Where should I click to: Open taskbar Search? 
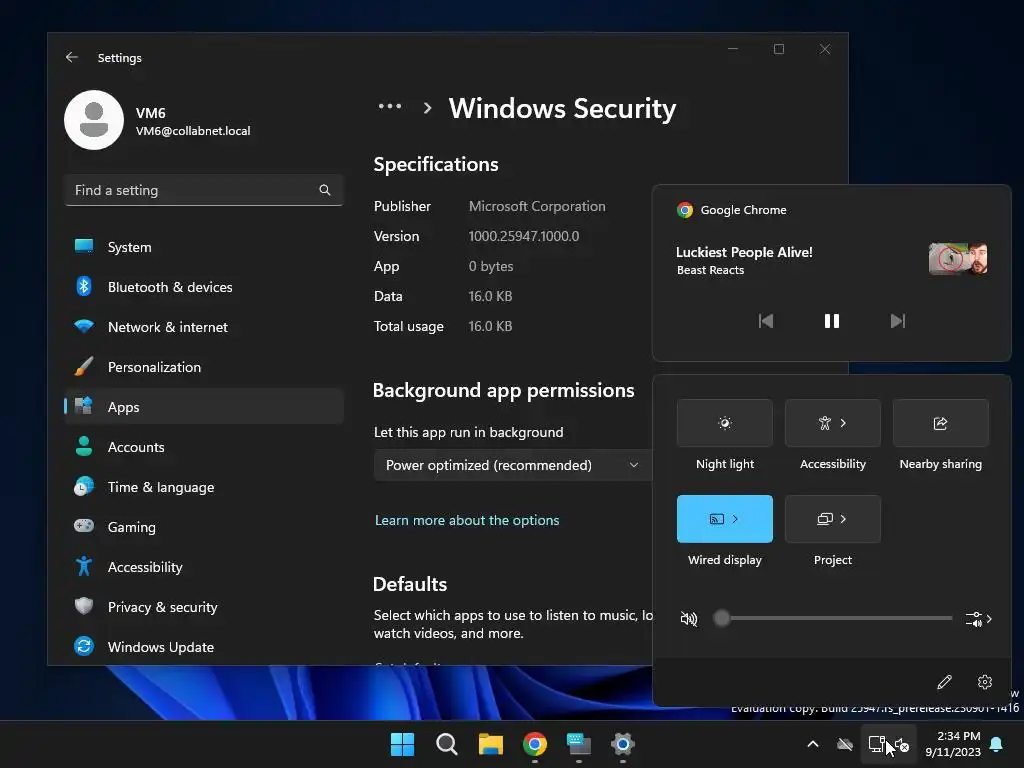tap(447, 744)
